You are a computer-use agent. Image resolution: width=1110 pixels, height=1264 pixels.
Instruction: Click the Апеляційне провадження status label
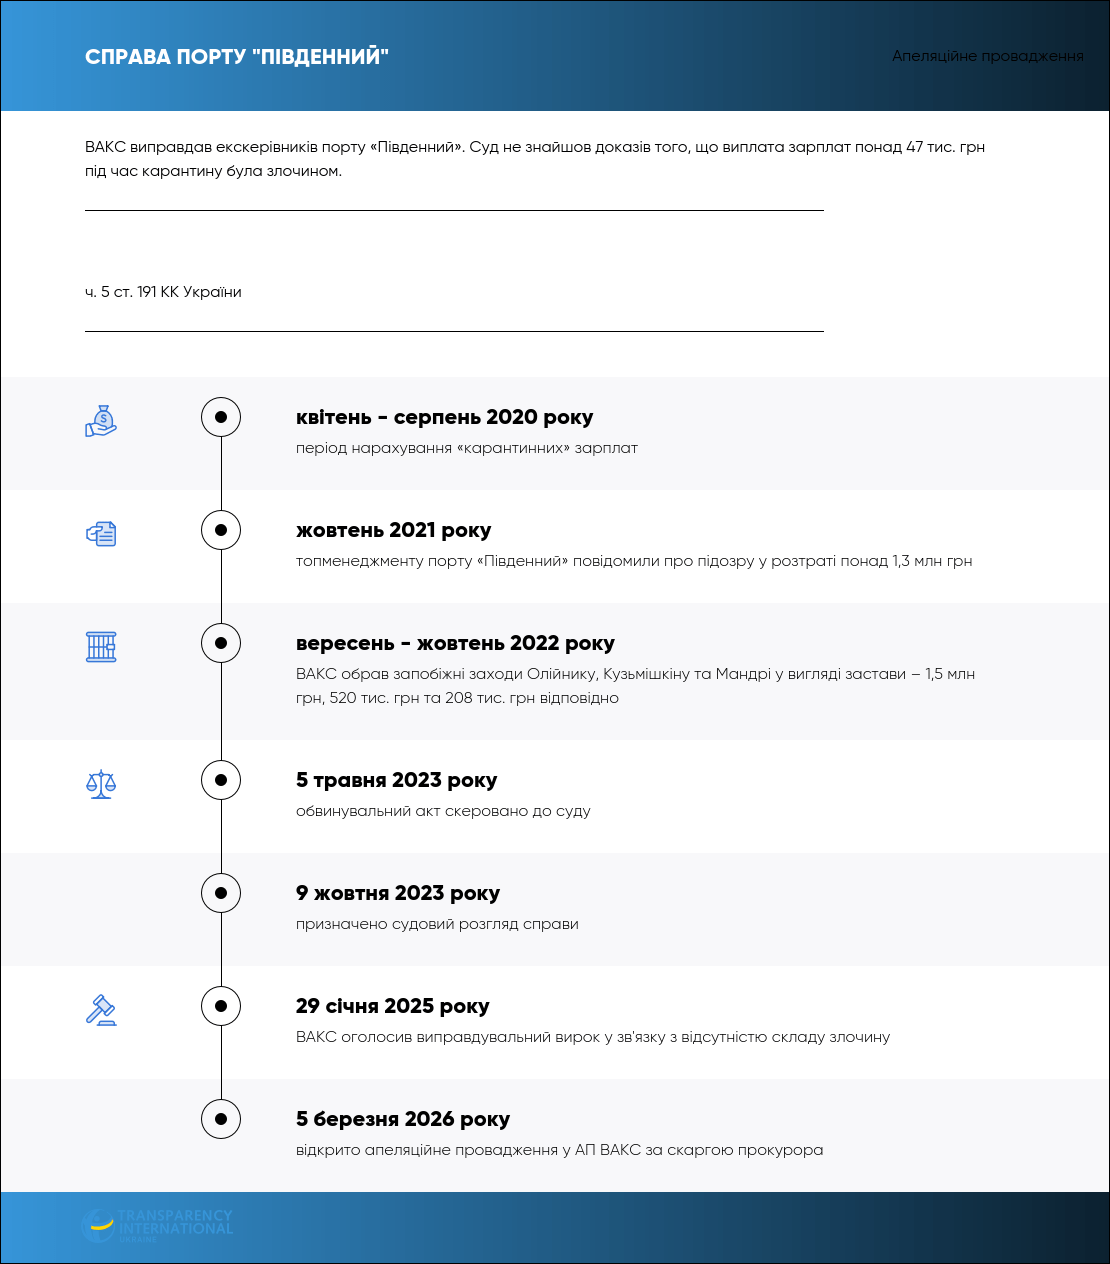coord(988,56)
